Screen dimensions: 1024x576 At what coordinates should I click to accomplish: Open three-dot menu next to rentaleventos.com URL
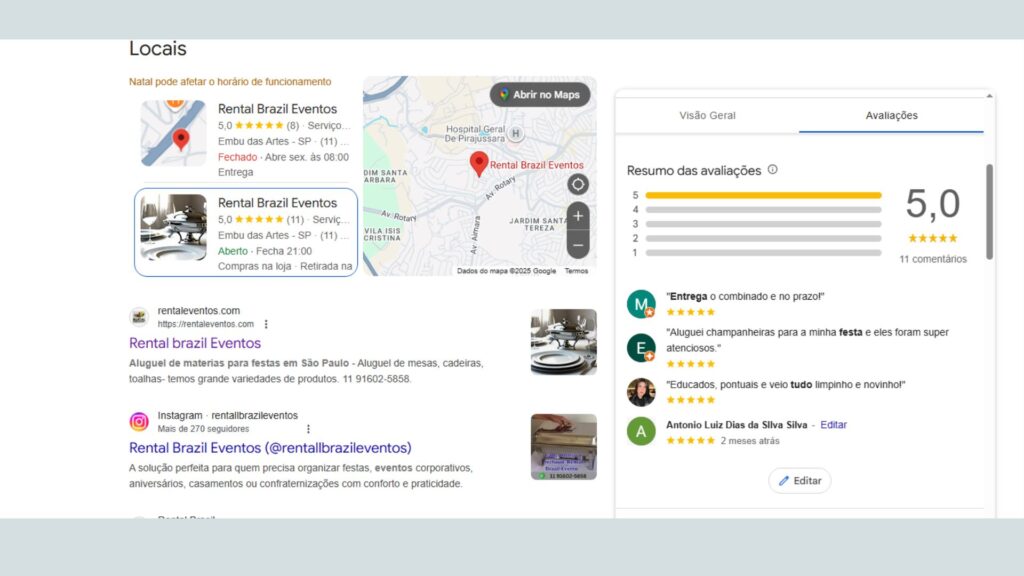(266, 324)
